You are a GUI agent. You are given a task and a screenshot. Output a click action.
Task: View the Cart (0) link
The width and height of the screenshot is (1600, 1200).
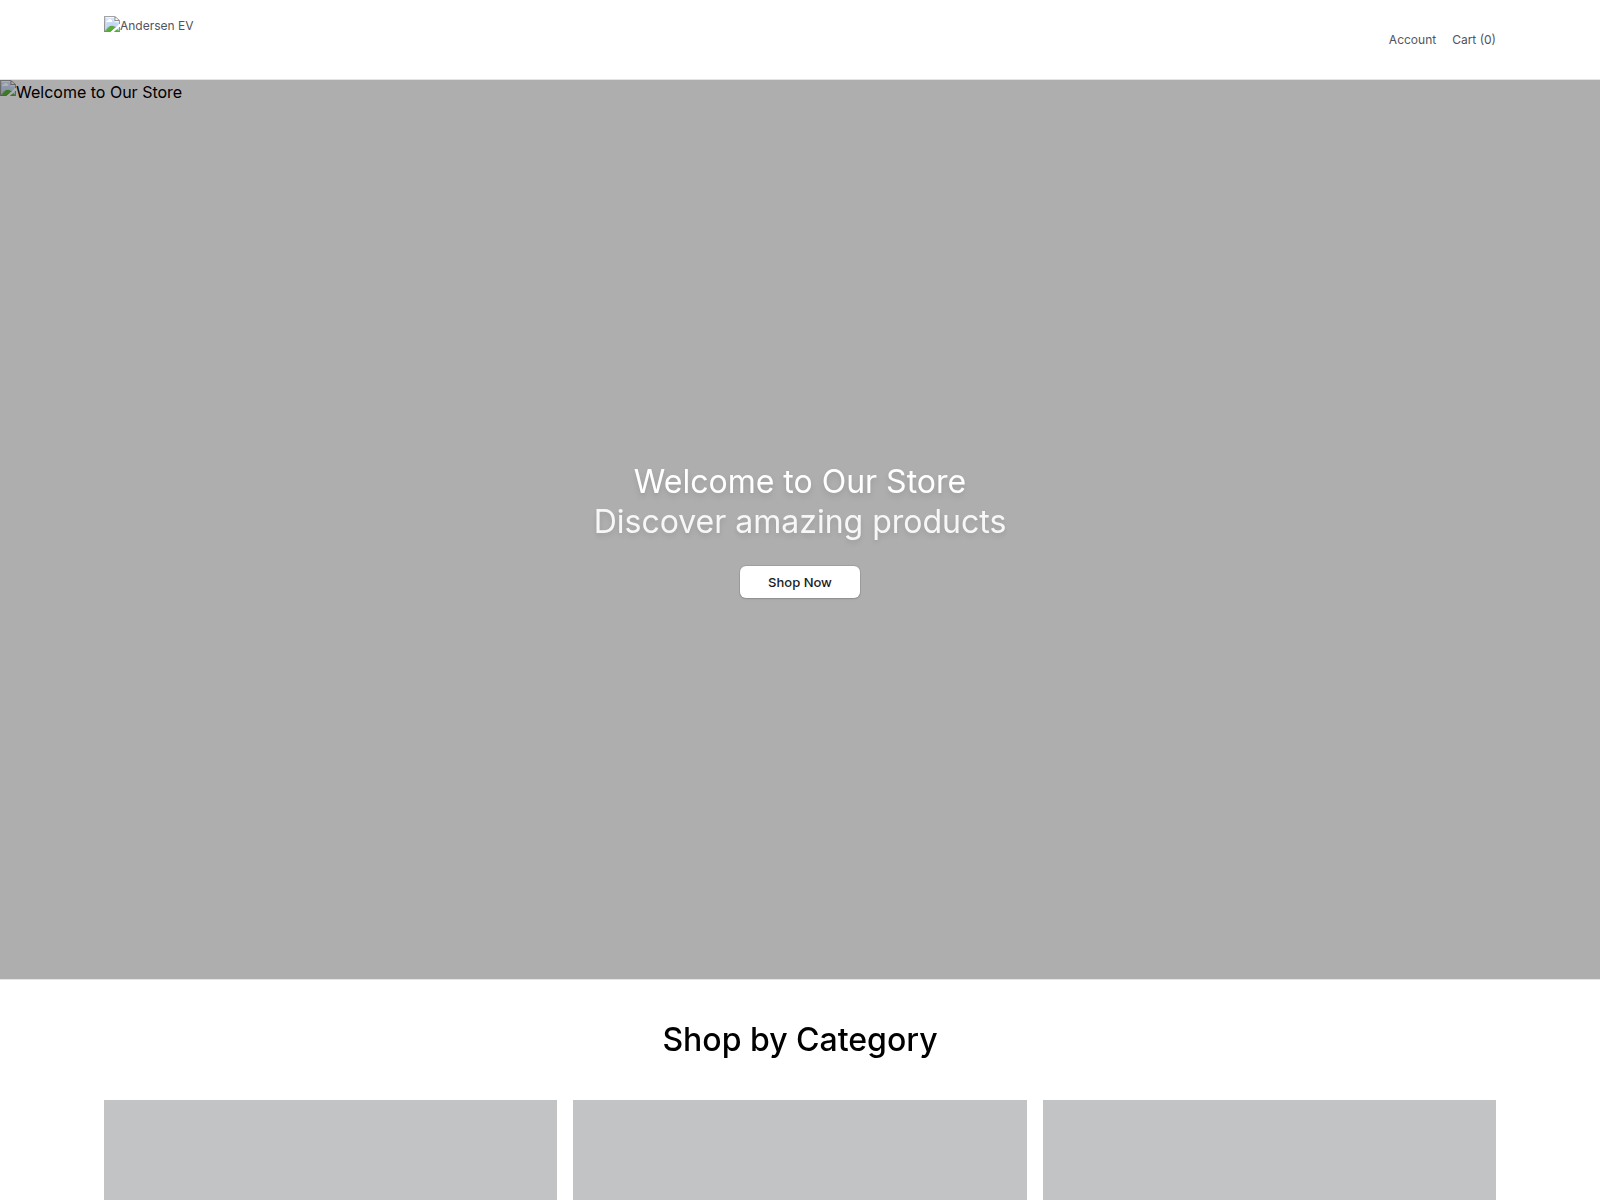[x=1474, y=40]
